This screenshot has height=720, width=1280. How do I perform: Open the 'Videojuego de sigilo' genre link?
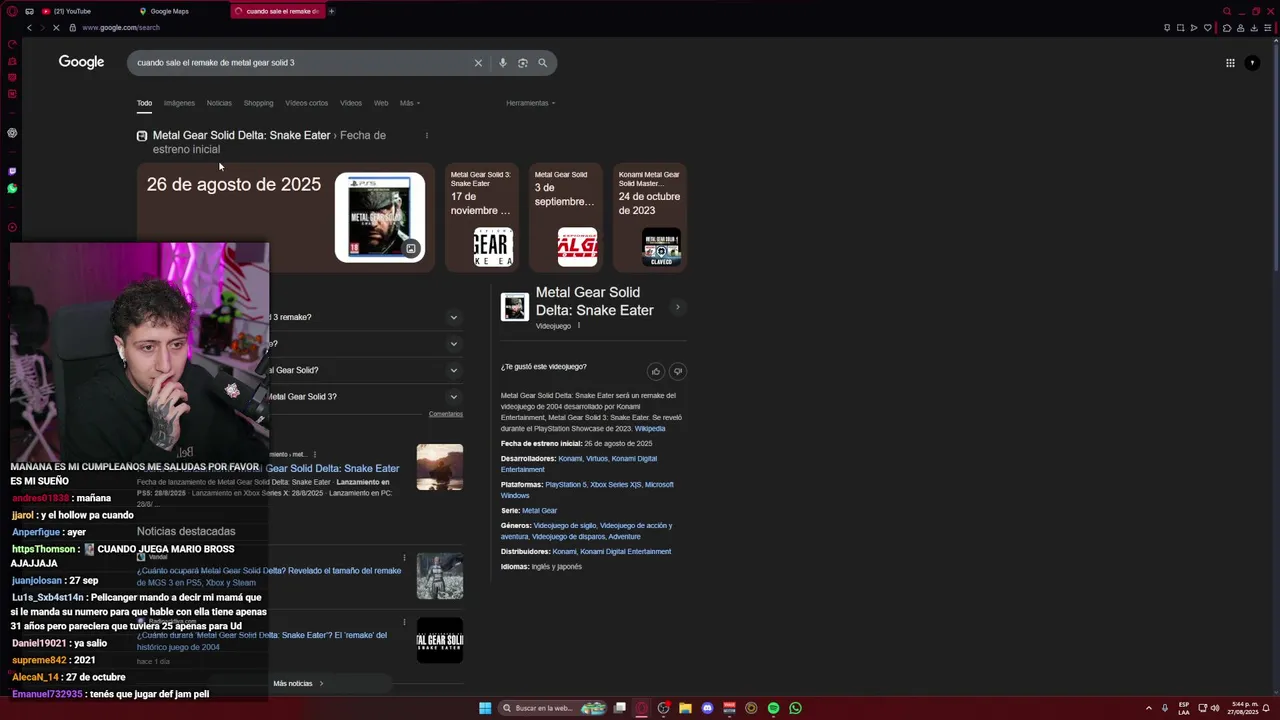point(565,525)
